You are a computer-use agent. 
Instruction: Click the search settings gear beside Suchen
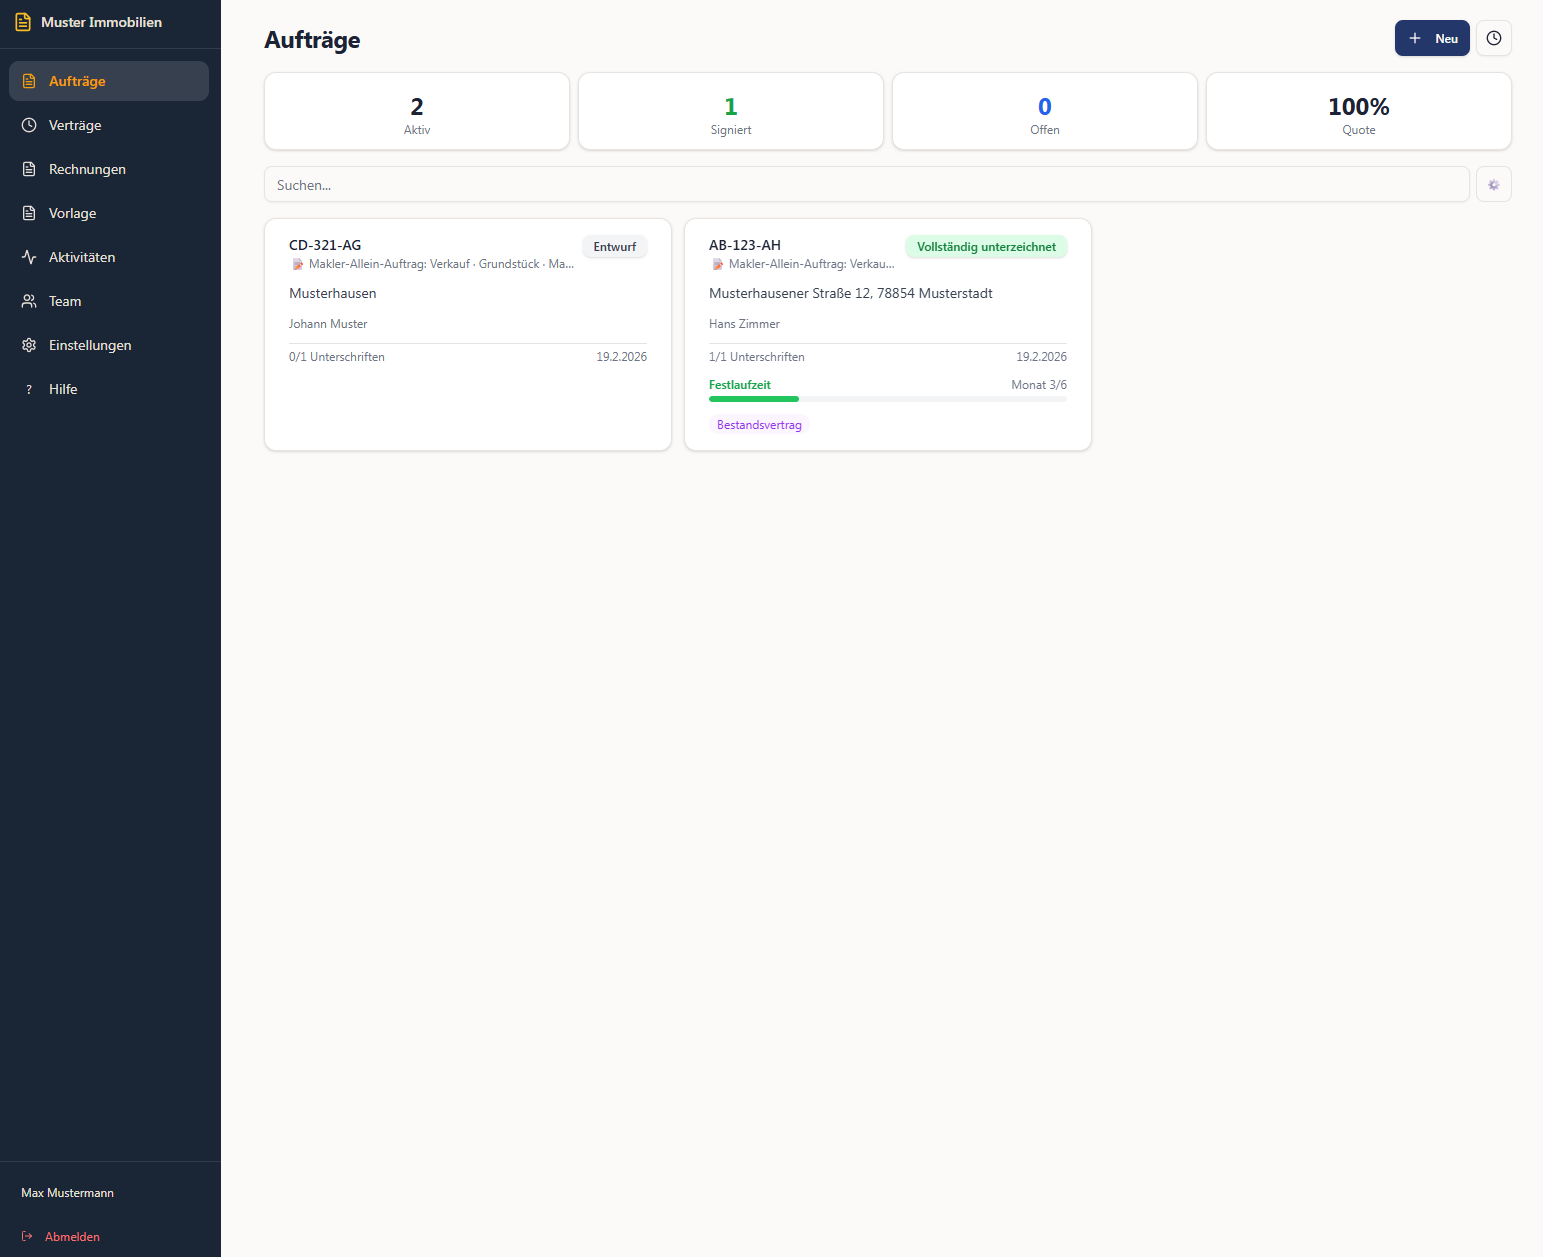point(1494,184)
